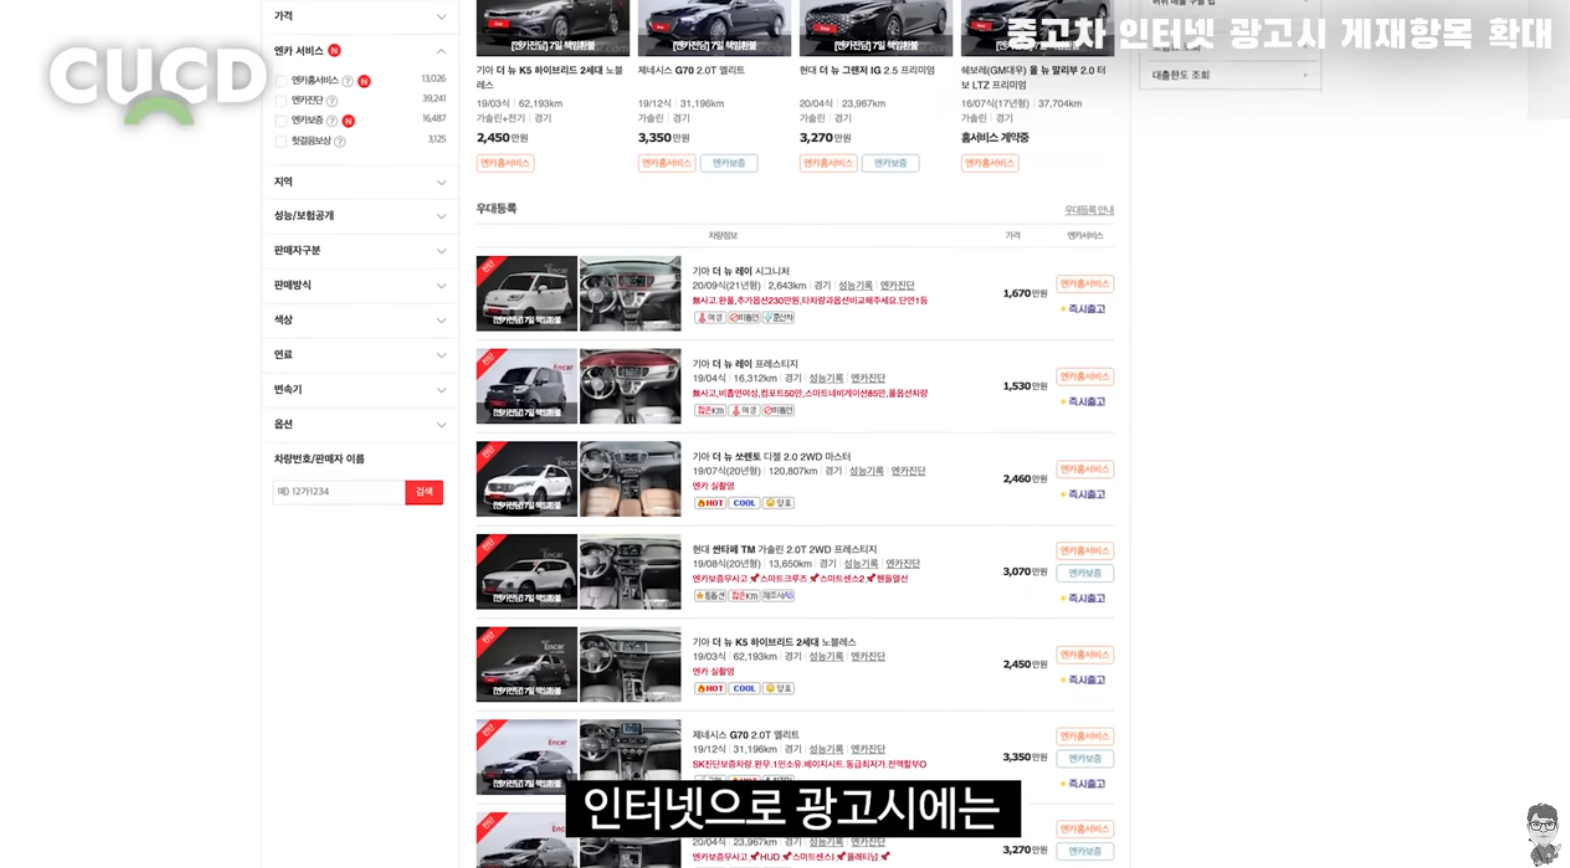Click the HOT tag on the K5 하이브리드 list row
The image size is (1570, 868).
click(710, 689)
